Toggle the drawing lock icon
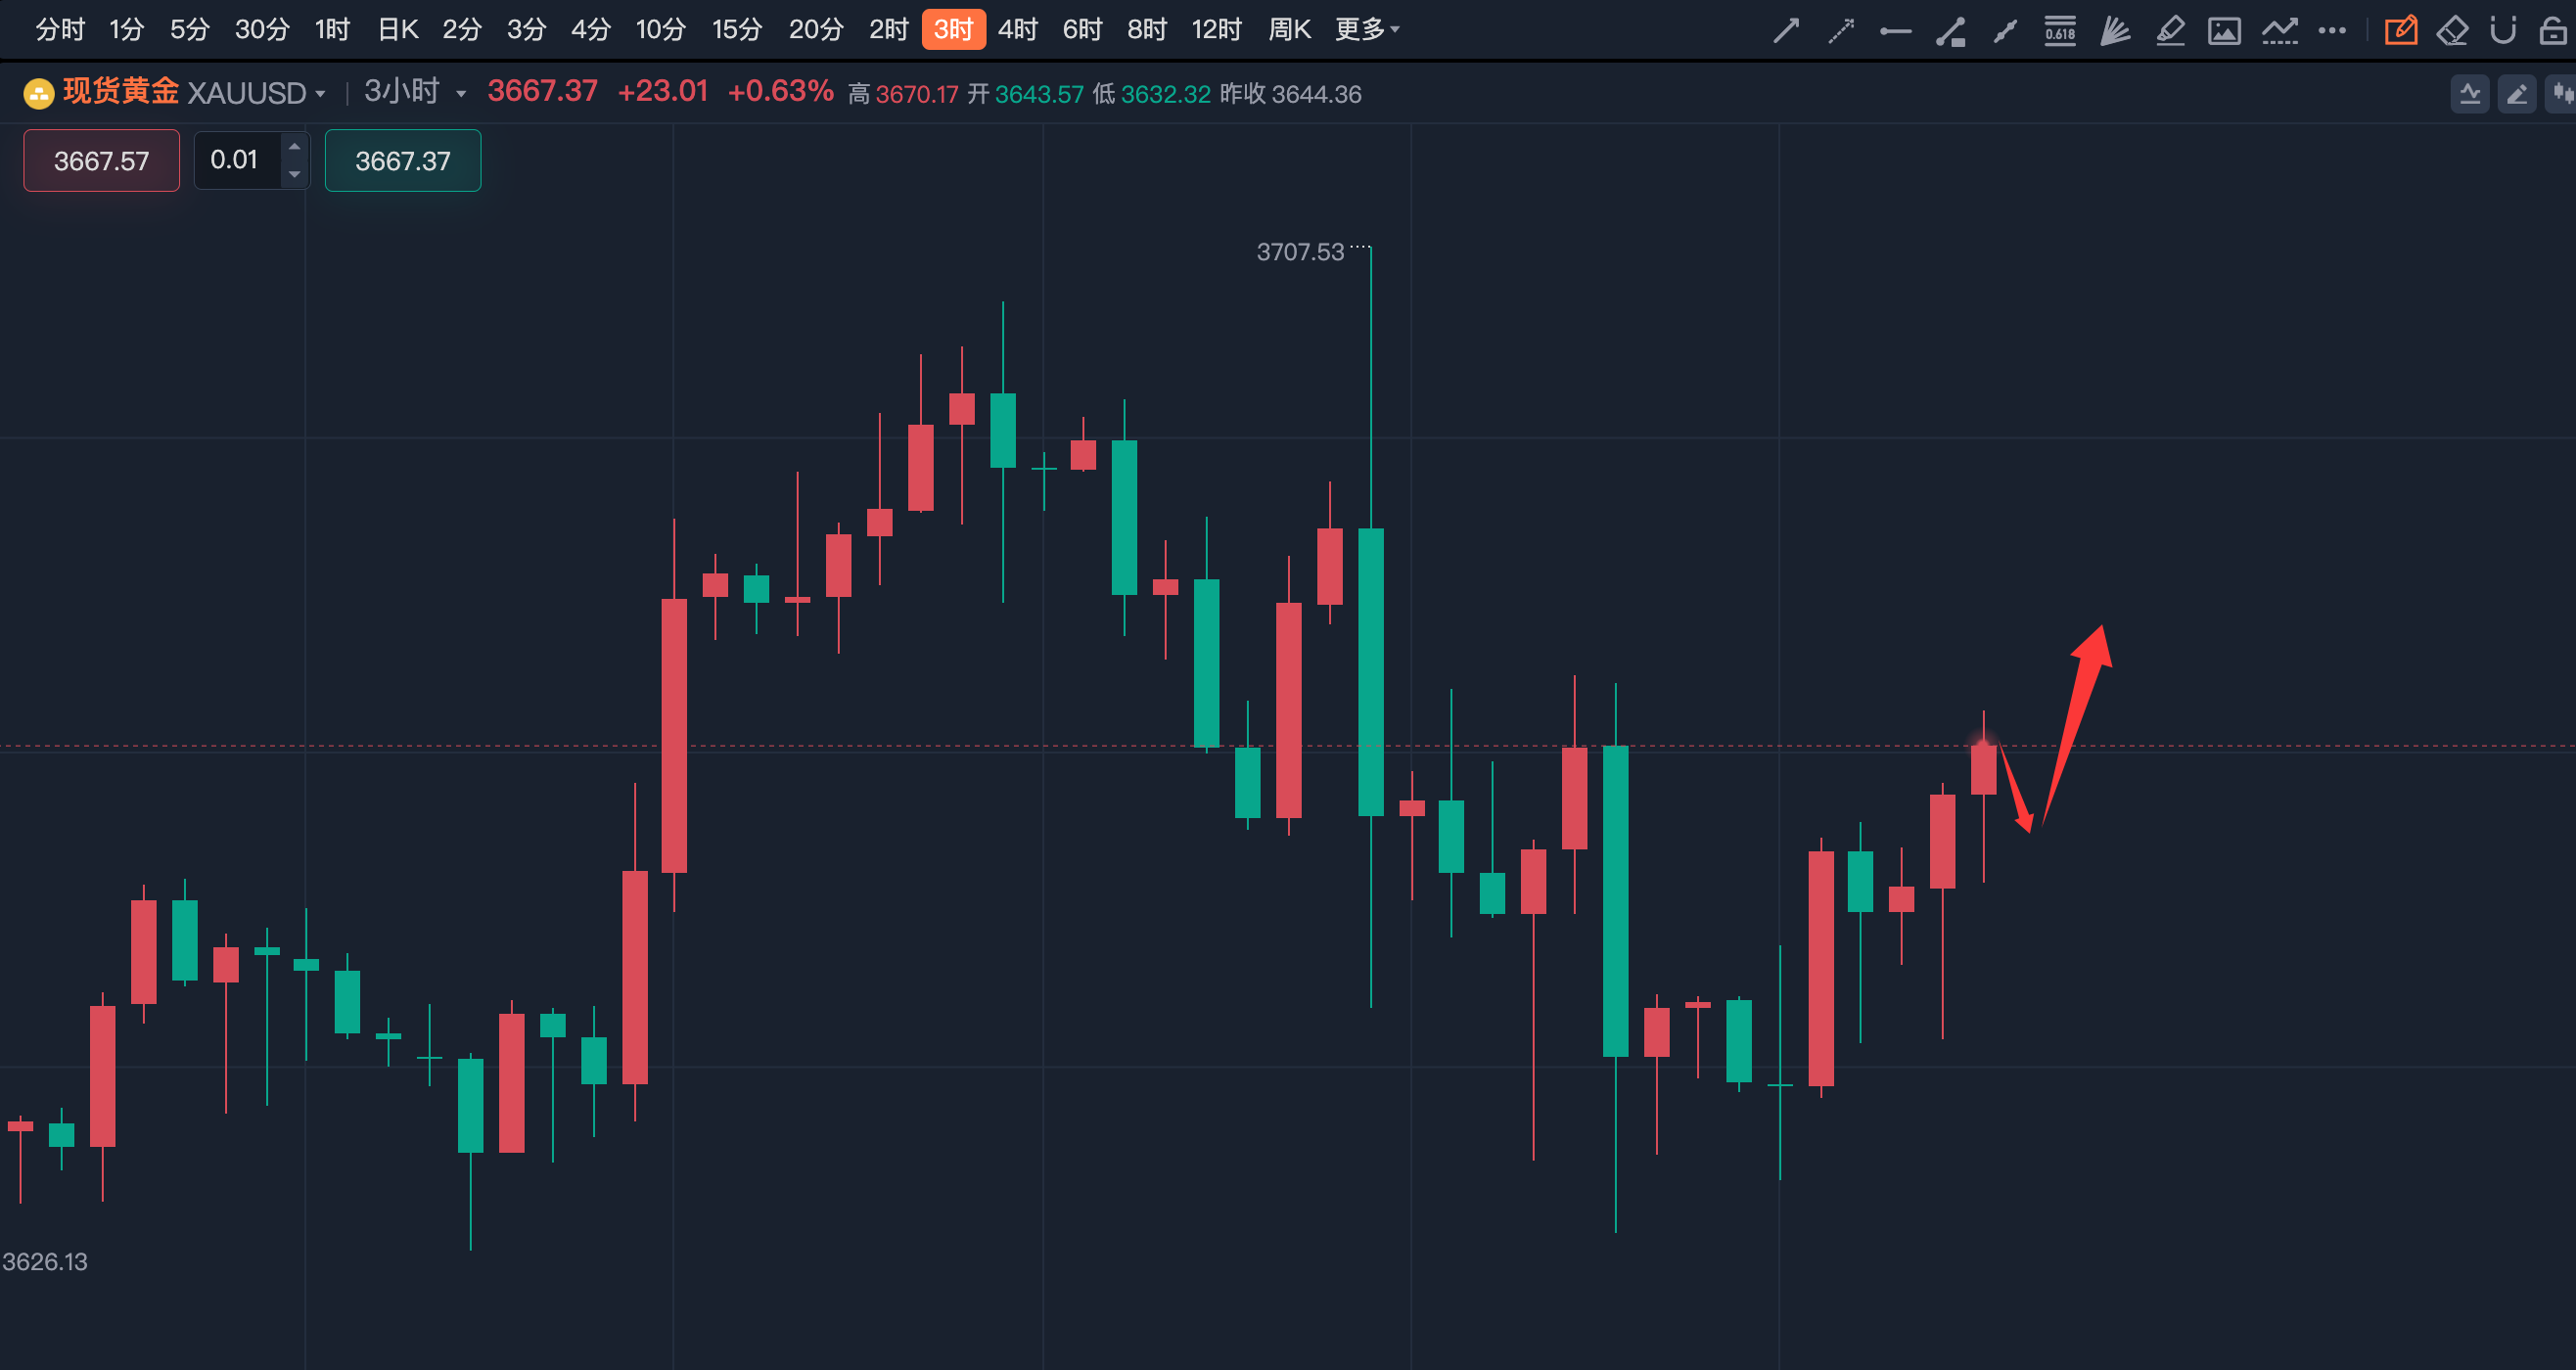This screenshot has height=1370, width=2576. (2553, 31)
